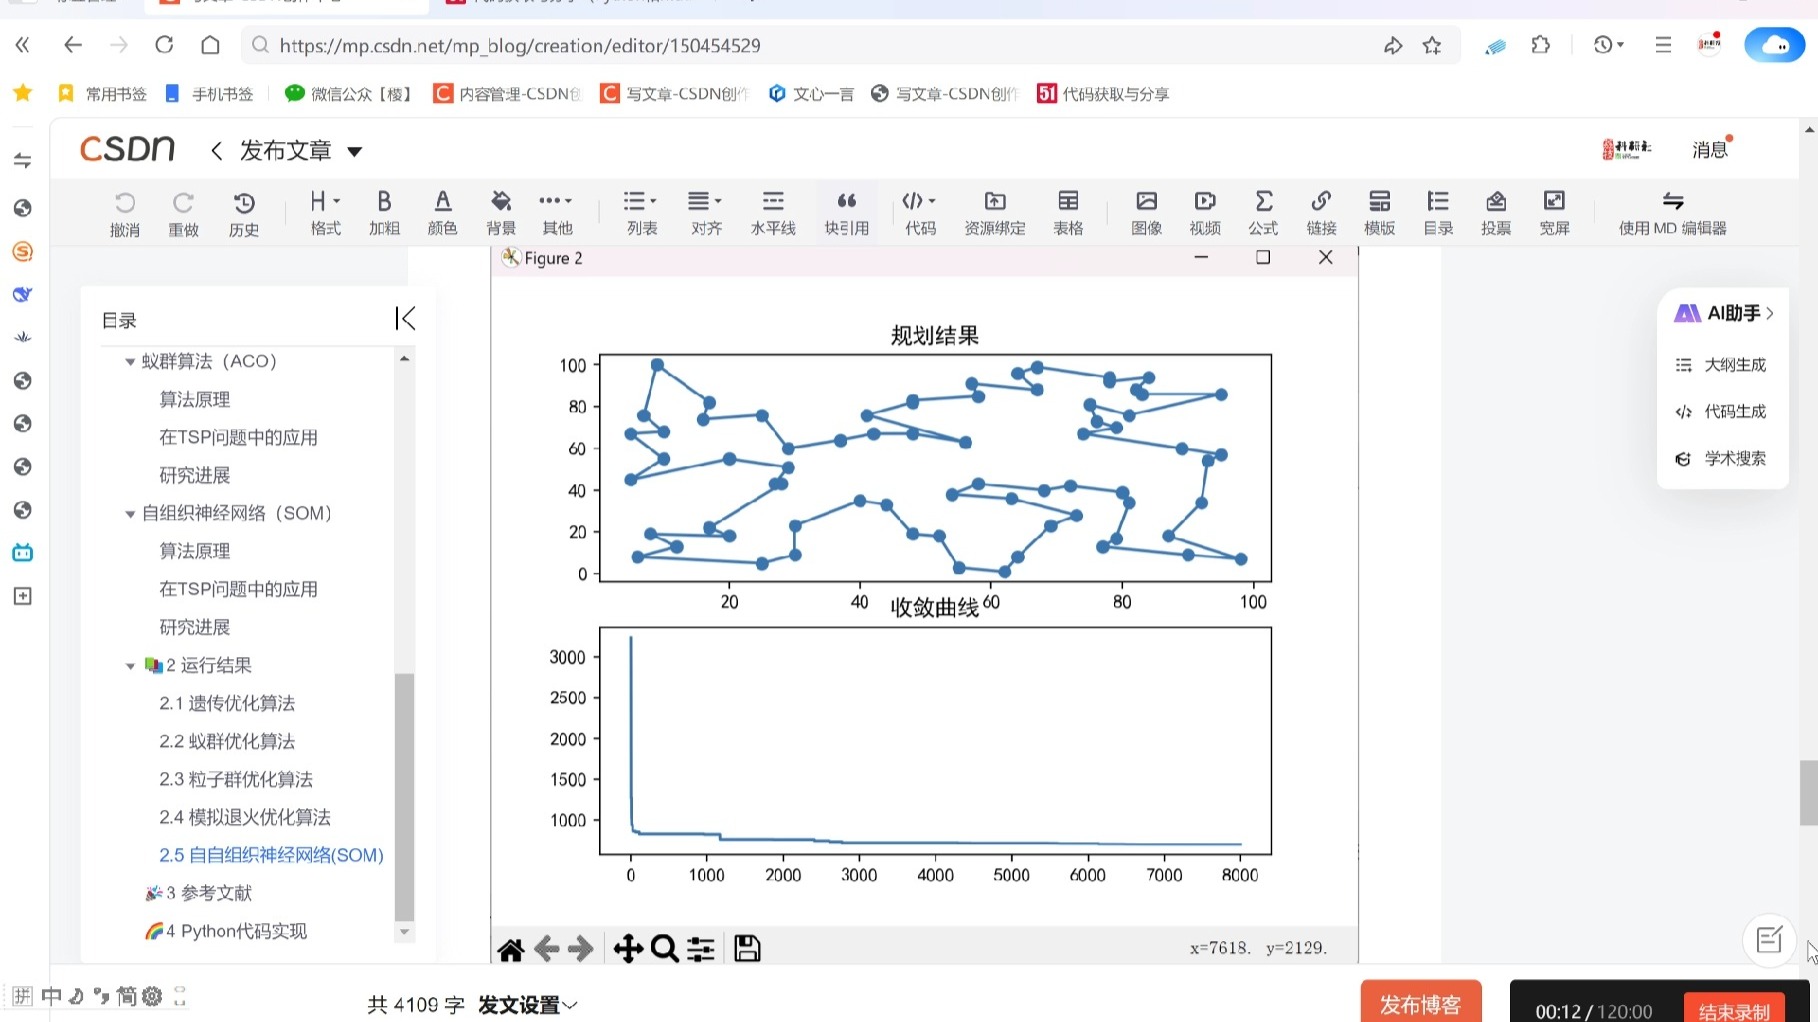1818x1022 pixels.
Task: Click the history (历史) icon
Action: tap(244, 213)
